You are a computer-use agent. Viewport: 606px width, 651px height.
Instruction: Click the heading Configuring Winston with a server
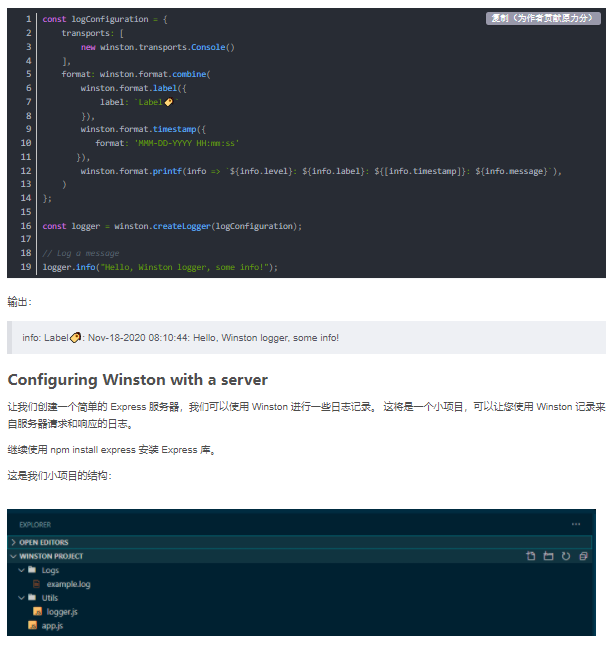137,380
